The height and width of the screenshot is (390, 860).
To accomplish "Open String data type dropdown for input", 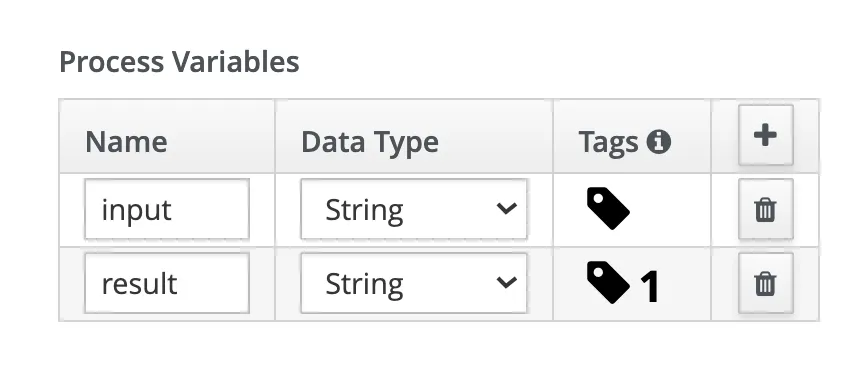I will click(414, 209).
